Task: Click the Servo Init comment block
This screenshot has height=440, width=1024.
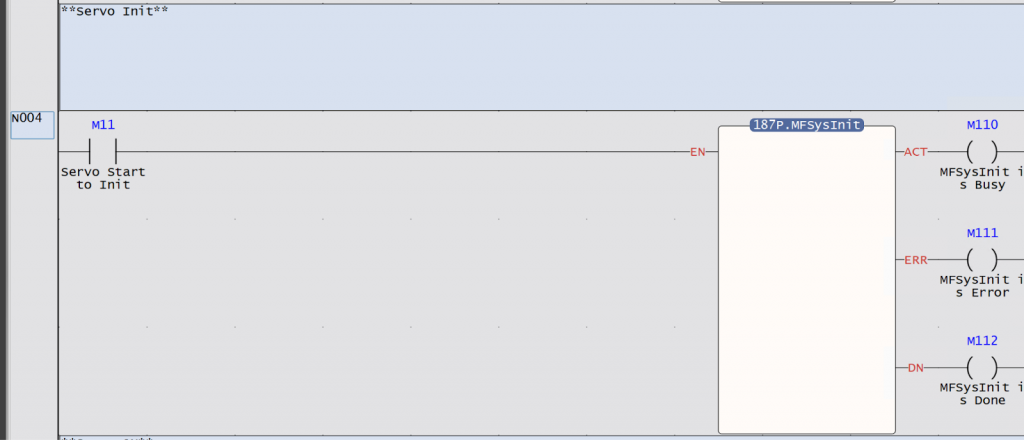Action: pyautogui.click(x=541, y=57)
